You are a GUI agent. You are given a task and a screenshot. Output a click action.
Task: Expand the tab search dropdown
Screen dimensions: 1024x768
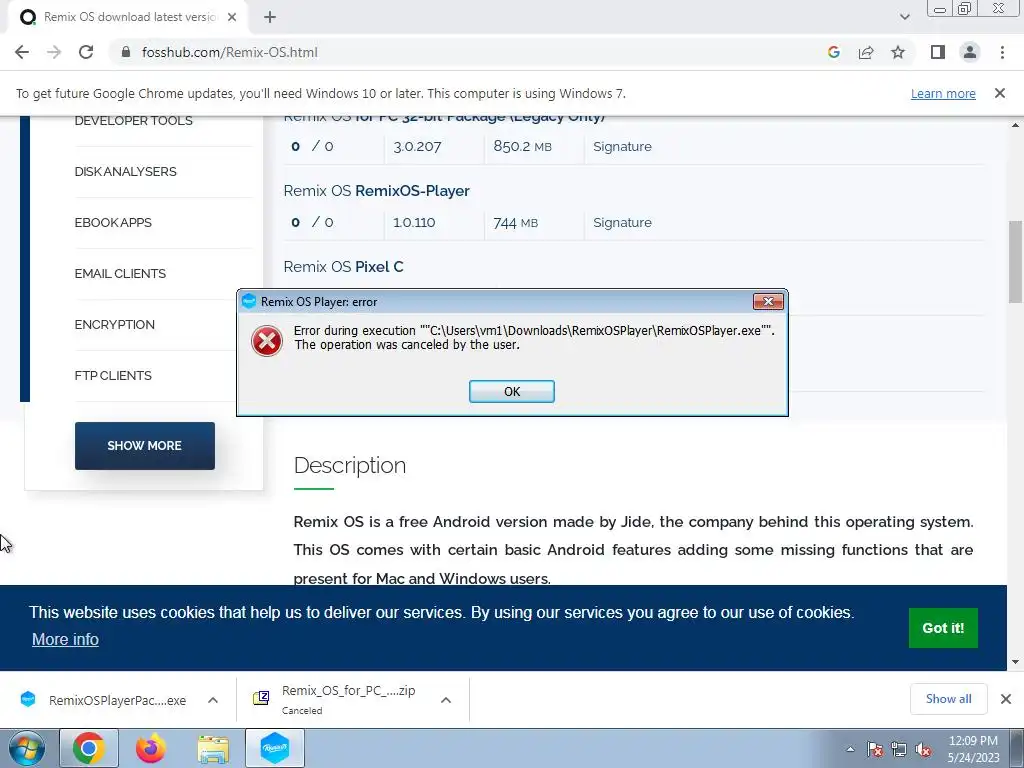pos(904,17)
